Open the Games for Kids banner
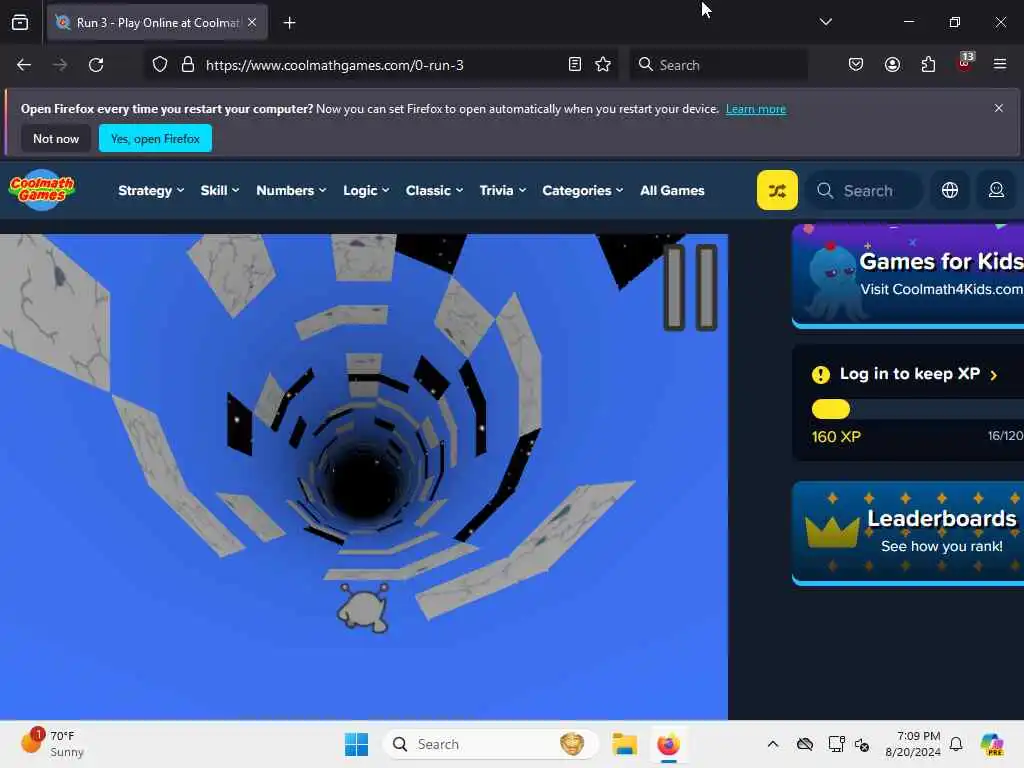This screenshot has height=768, width=1024. coord(908,274)
